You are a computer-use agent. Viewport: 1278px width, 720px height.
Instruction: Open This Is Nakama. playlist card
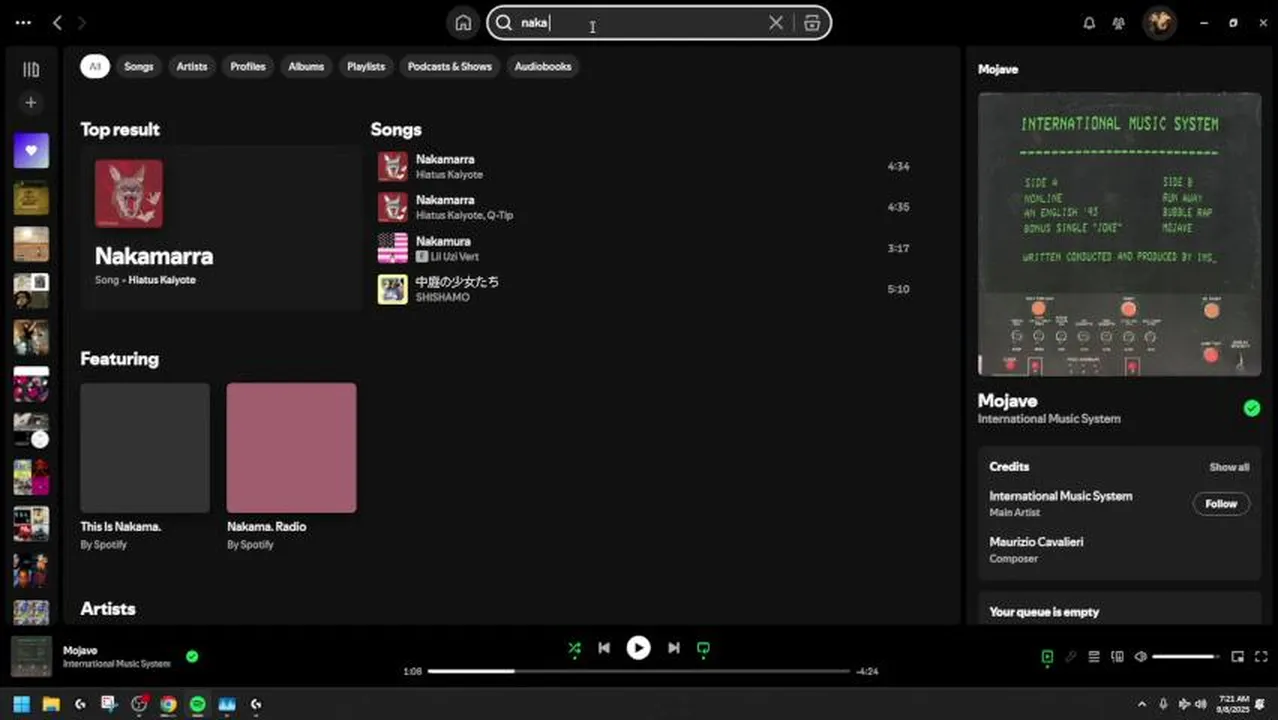[145, 466]
